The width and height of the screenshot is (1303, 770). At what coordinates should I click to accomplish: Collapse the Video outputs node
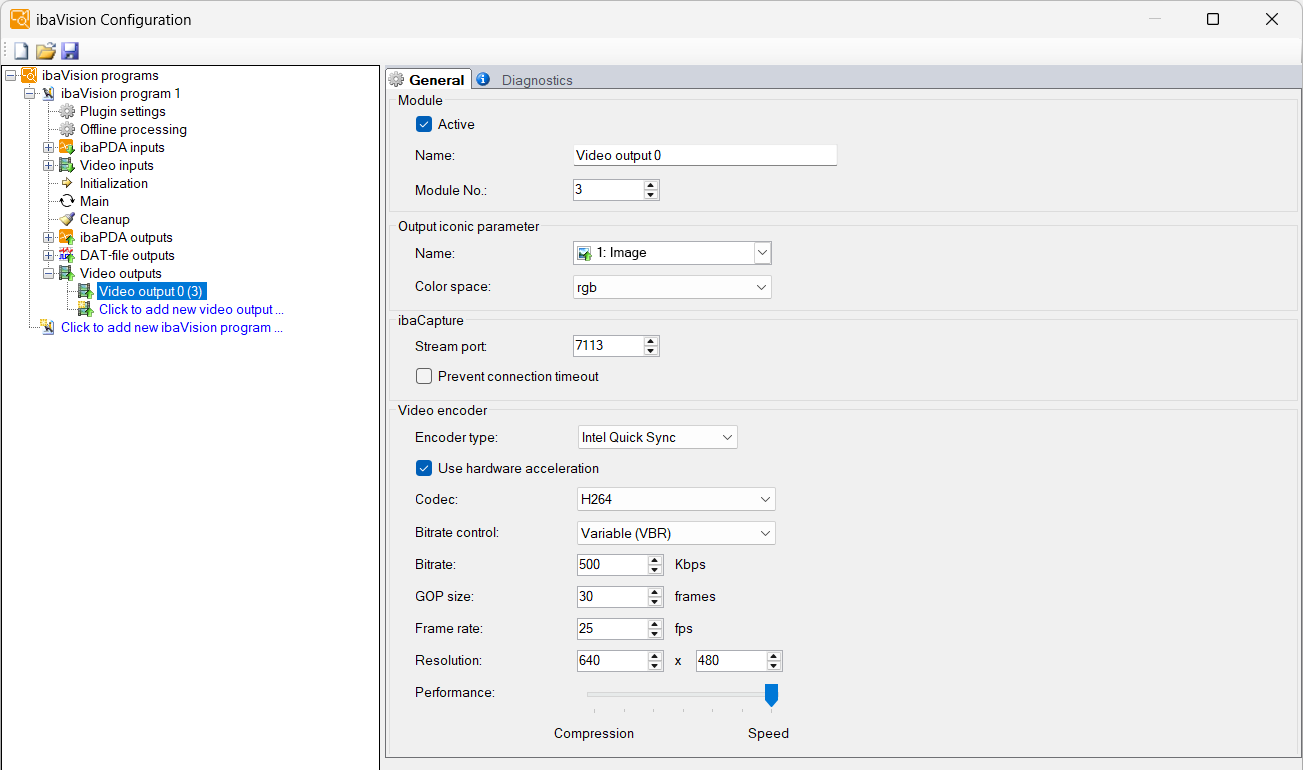pyautogui.click(x=48, y=273)
